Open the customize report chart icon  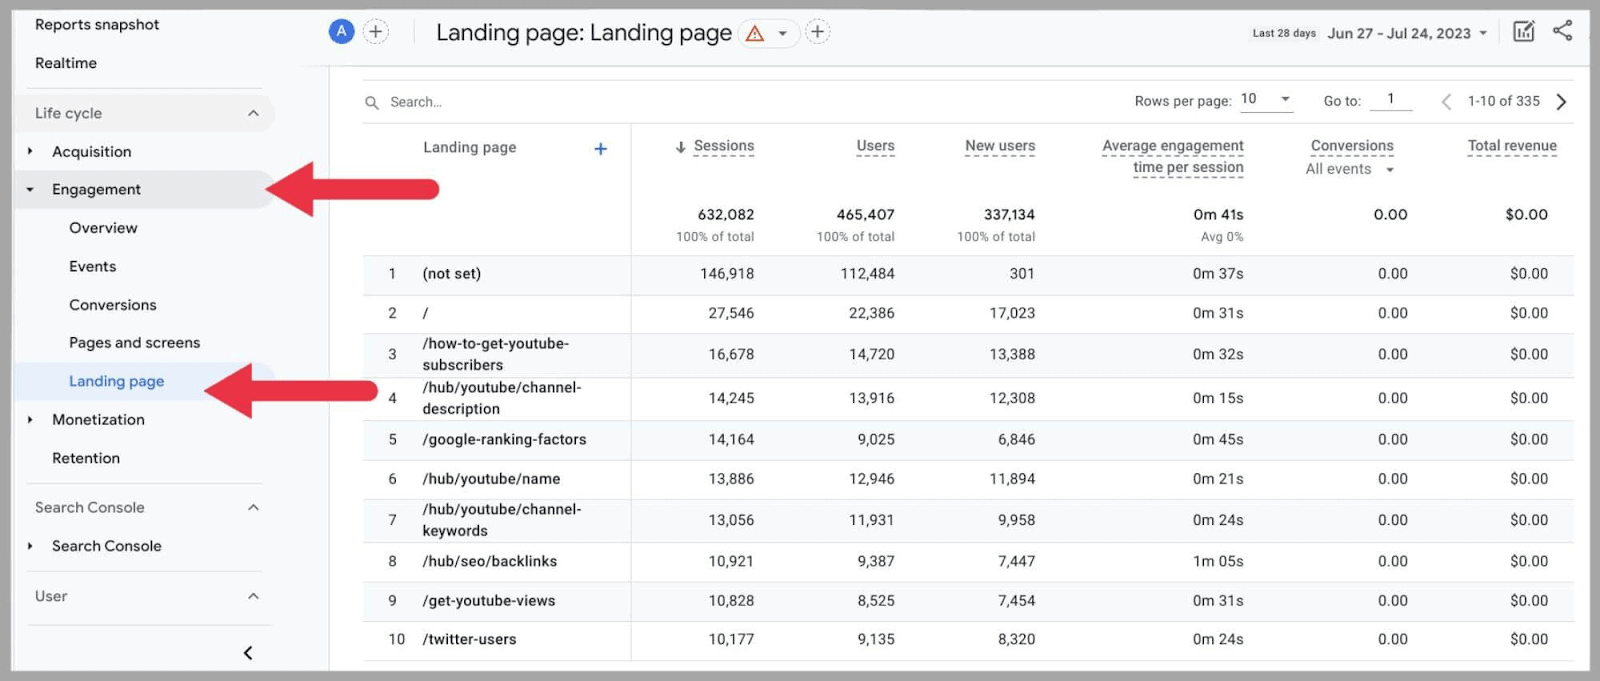pos(1523,32)
